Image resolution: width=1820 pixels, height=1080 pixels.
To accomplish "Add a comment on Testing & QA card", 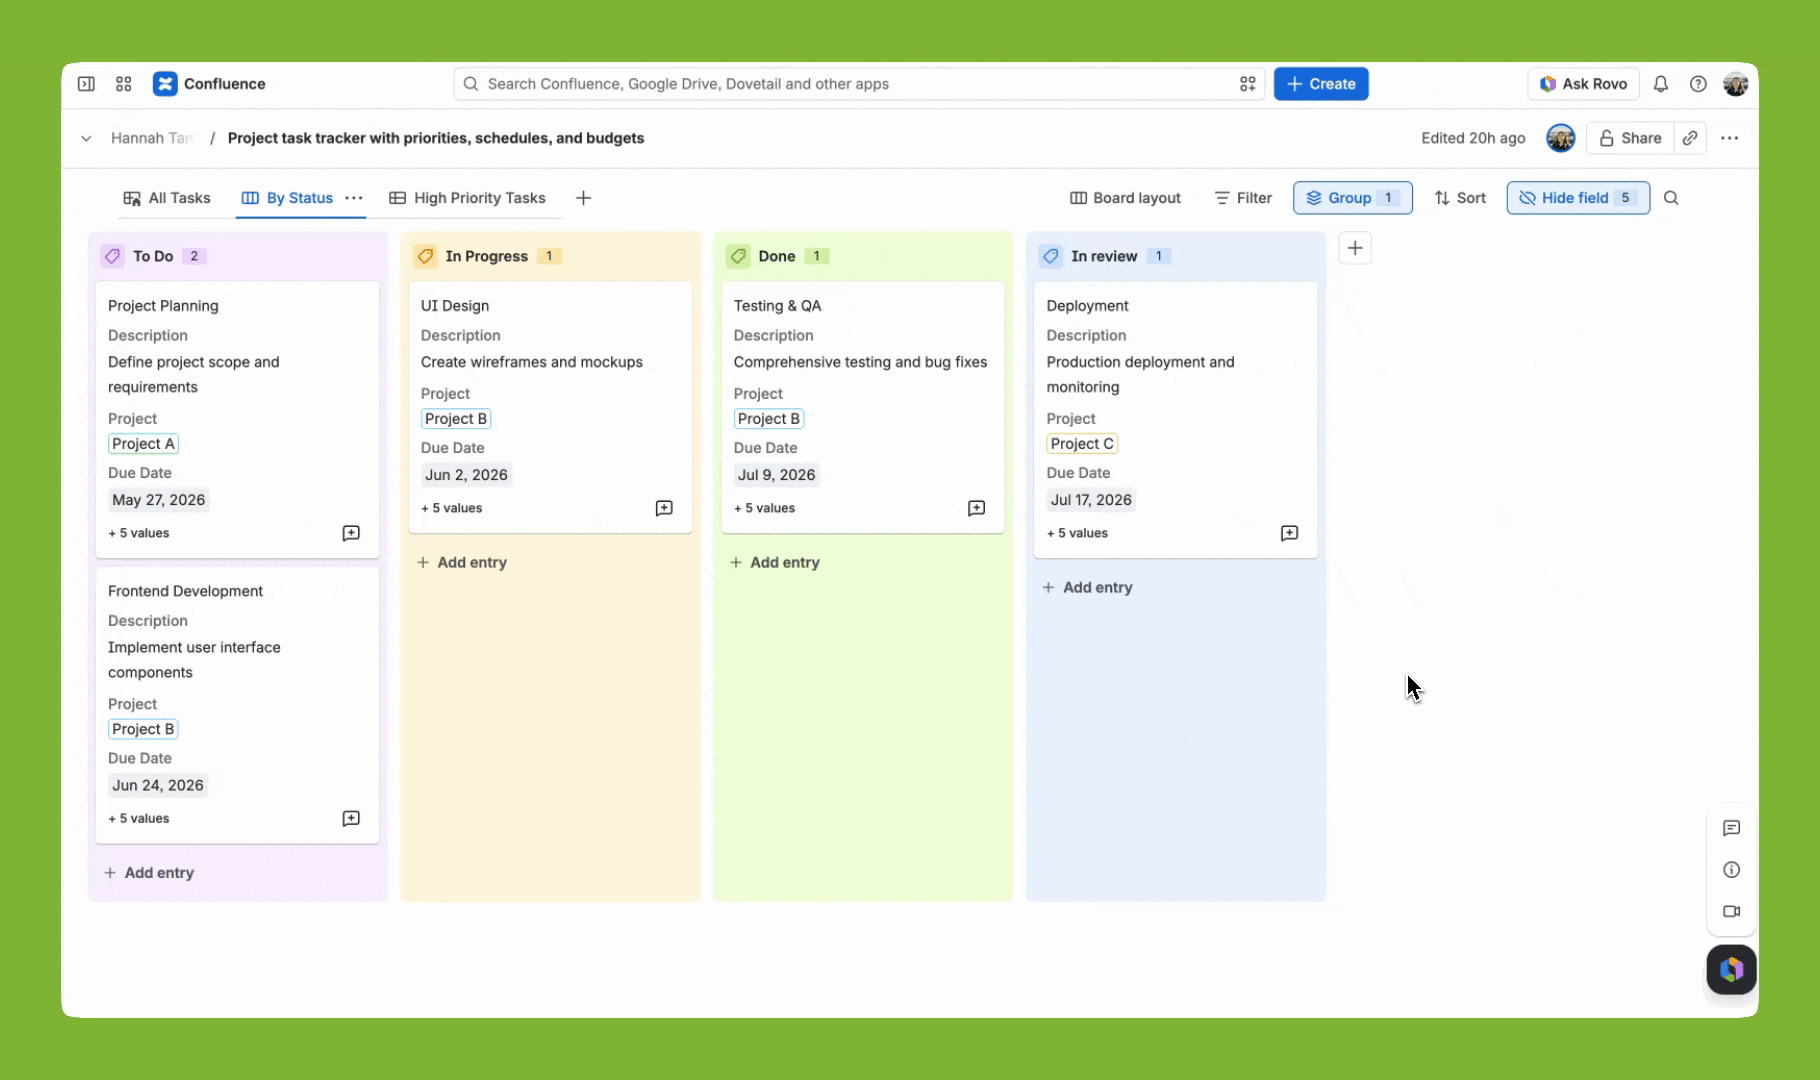I will coord(977,508).
